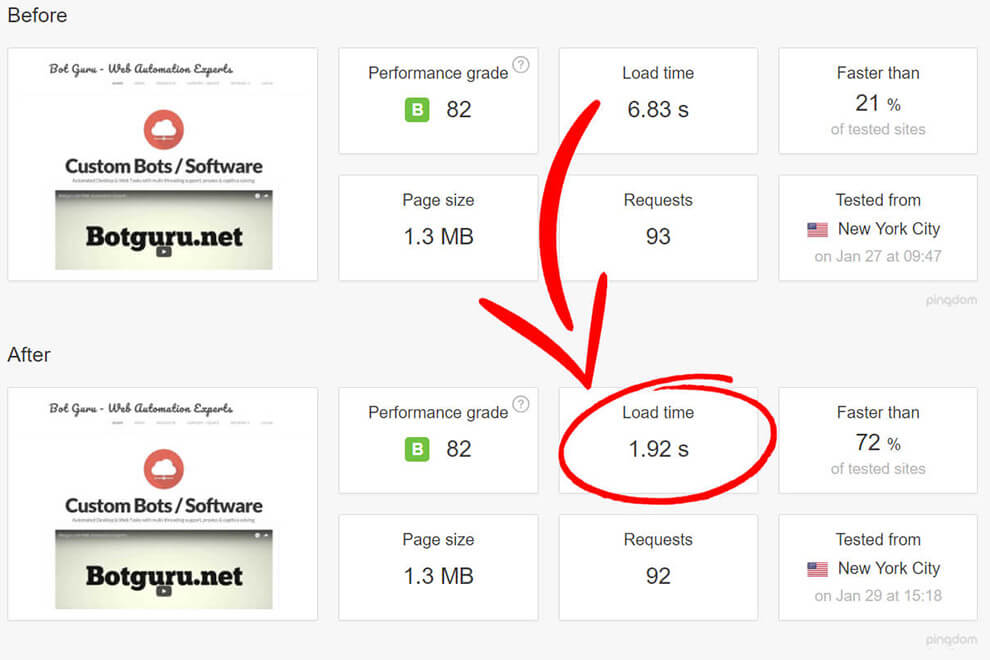The width and height of the screenshot is (990, 660).
Task: Click the Faster than 72 % card
Action: [877, 441]
